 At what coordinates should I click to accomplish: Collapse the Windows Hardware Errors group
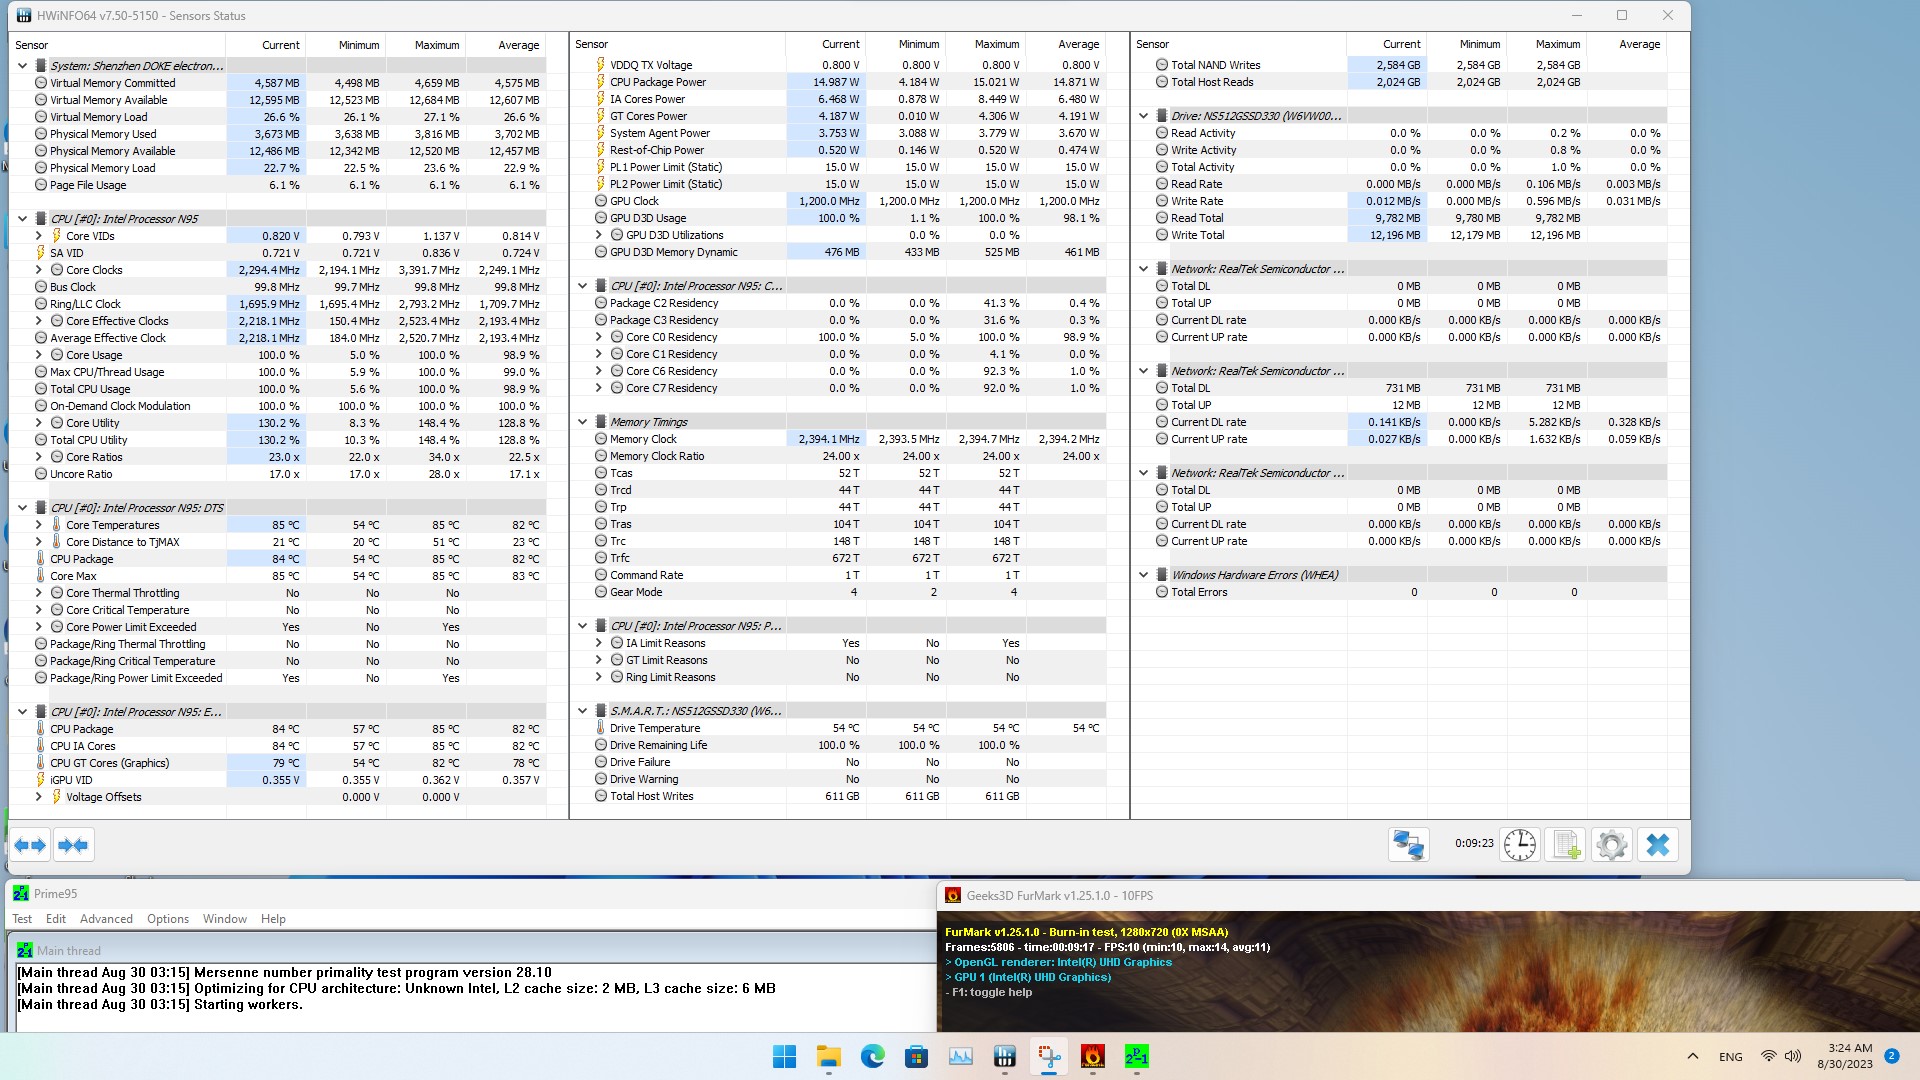coord(1144,575)
